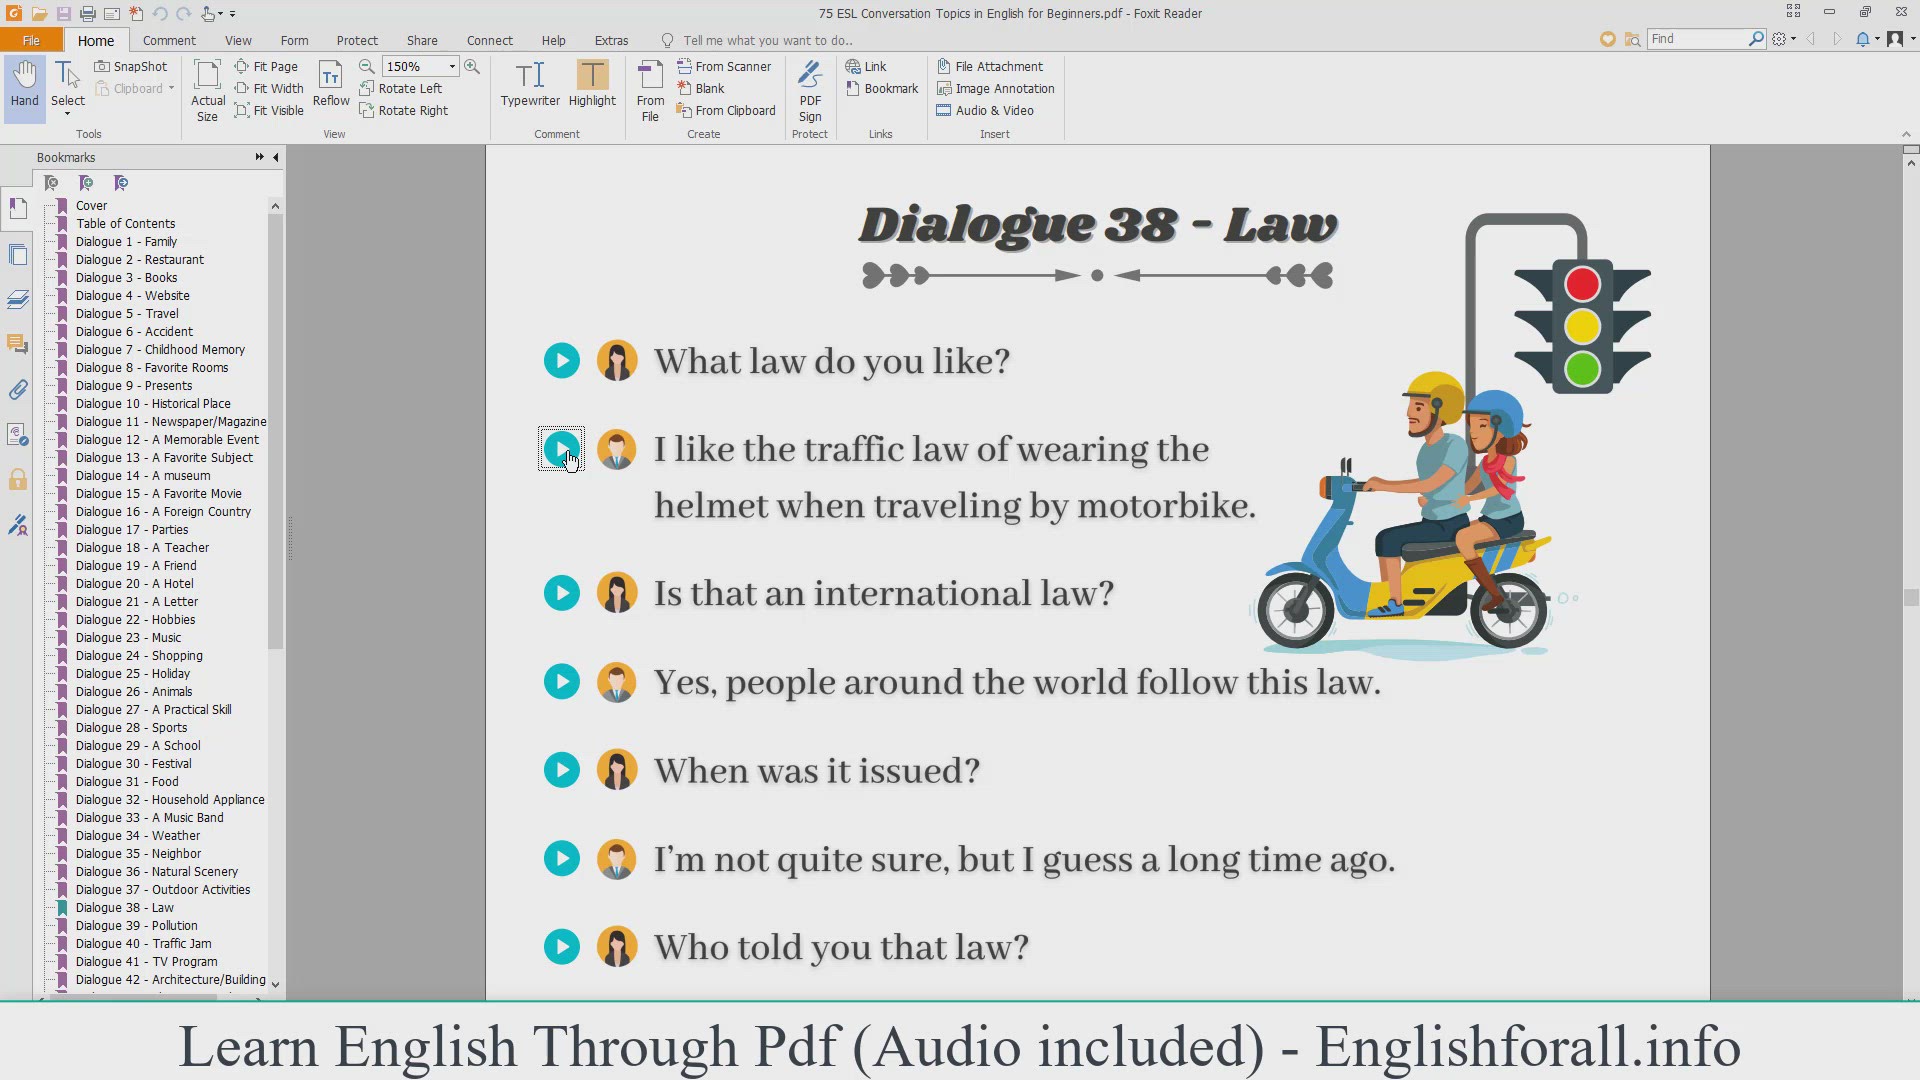Click the add new bookmark icon

pyautogui.click(x=86, y=183)
